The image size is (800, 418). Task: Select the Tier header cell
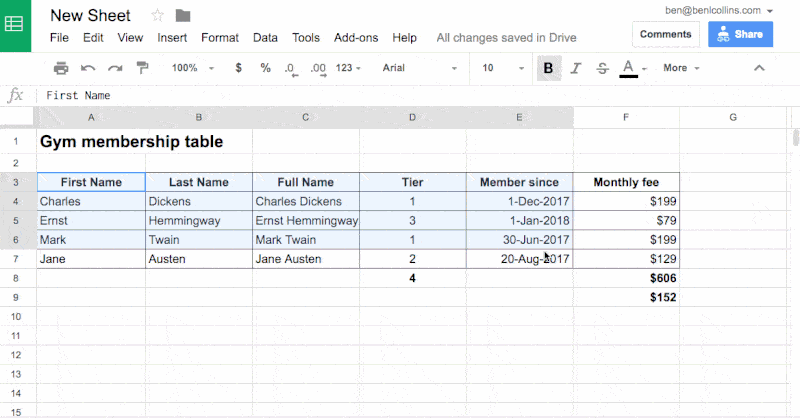pos(412,182)
